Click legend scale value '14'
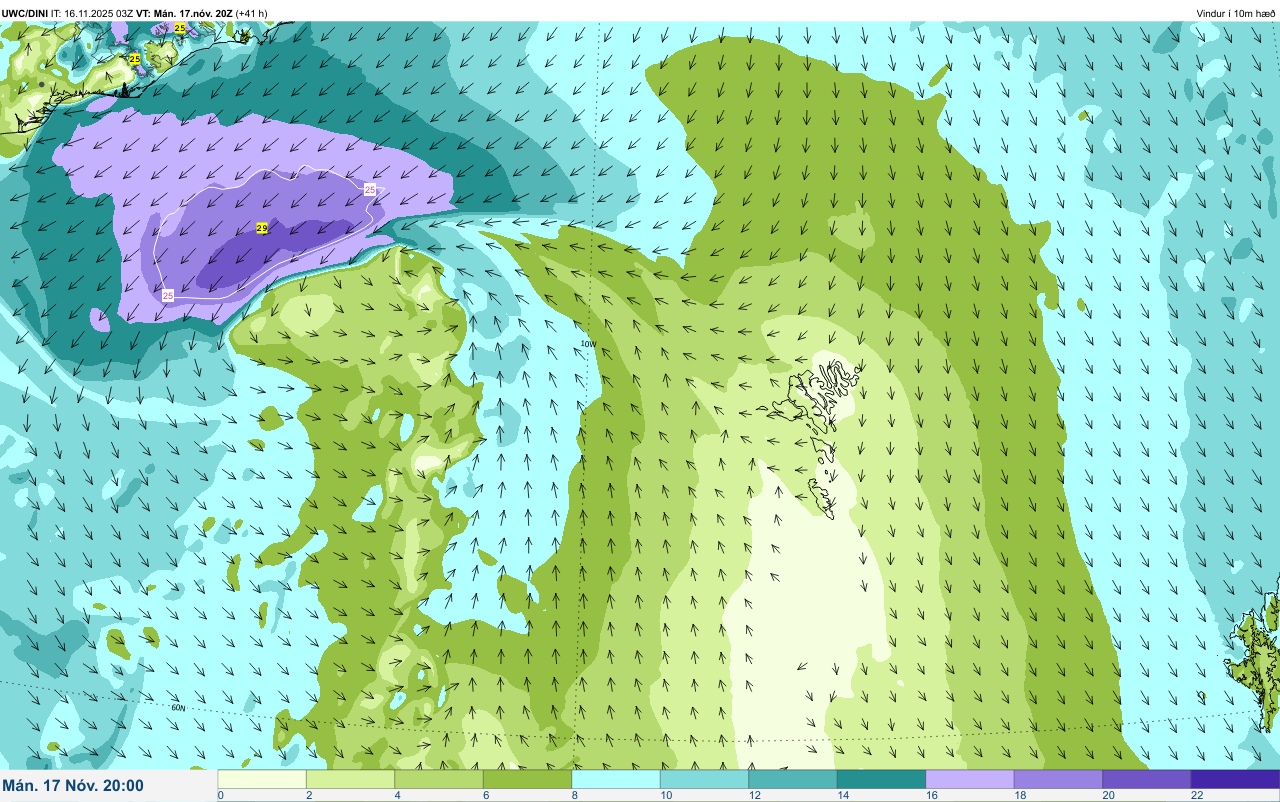The image size is (1280, 802). (x=842, y=795)
